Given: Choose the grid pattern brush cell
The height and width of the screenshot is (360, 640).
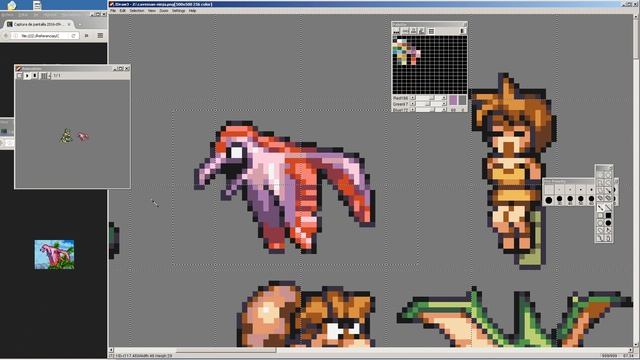Looking at the screenshot, I should pos(549,190).
